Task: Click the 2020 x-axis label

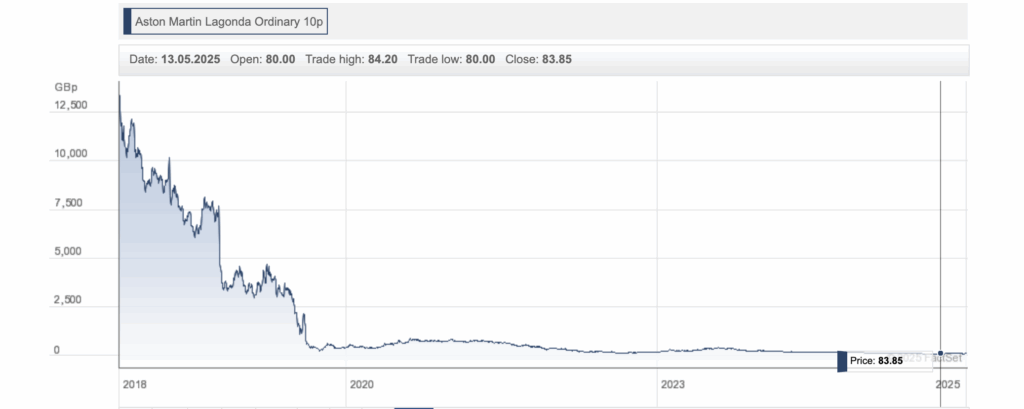Action: coord(362,385)
